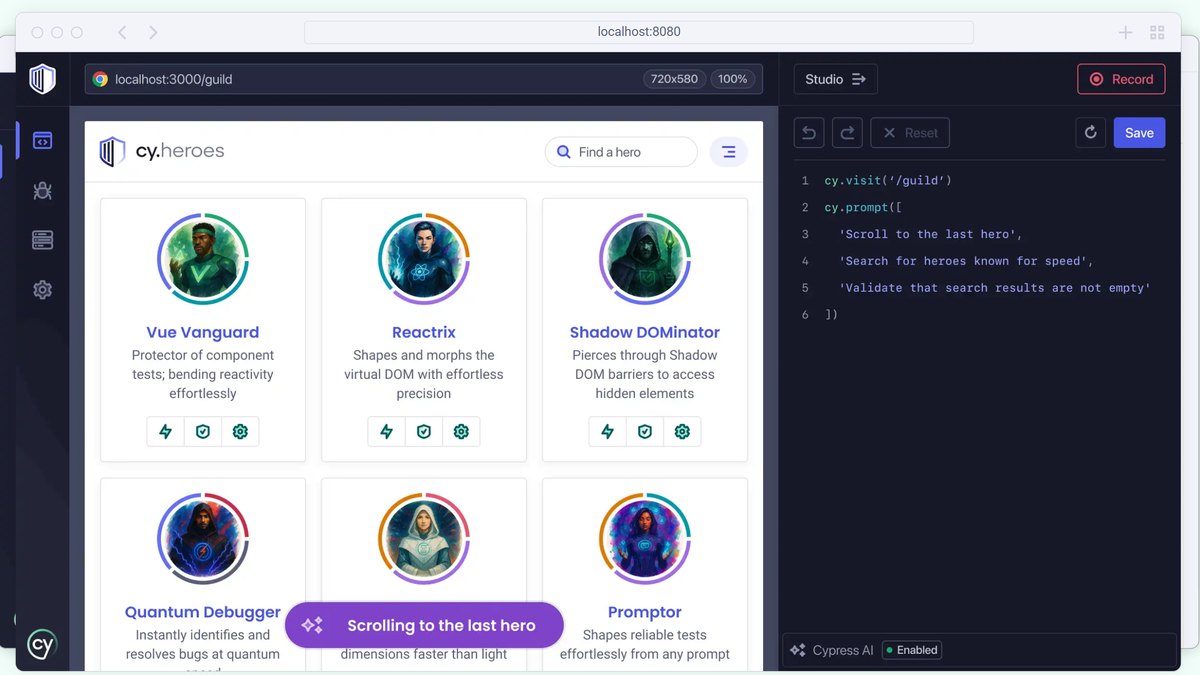Open the Debug bug icon in sidebar
This screenshot has width=1200, height=675.
click(42, 190)
